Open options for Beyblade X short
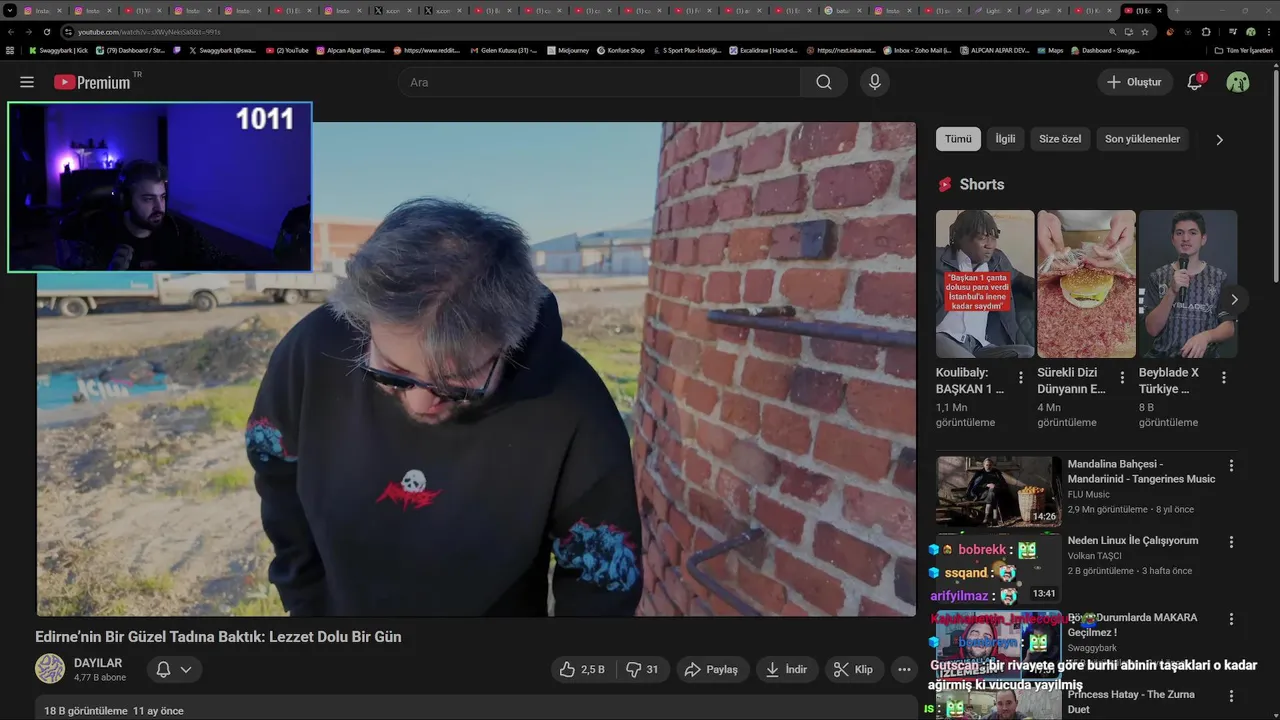 pos(1224,378)
